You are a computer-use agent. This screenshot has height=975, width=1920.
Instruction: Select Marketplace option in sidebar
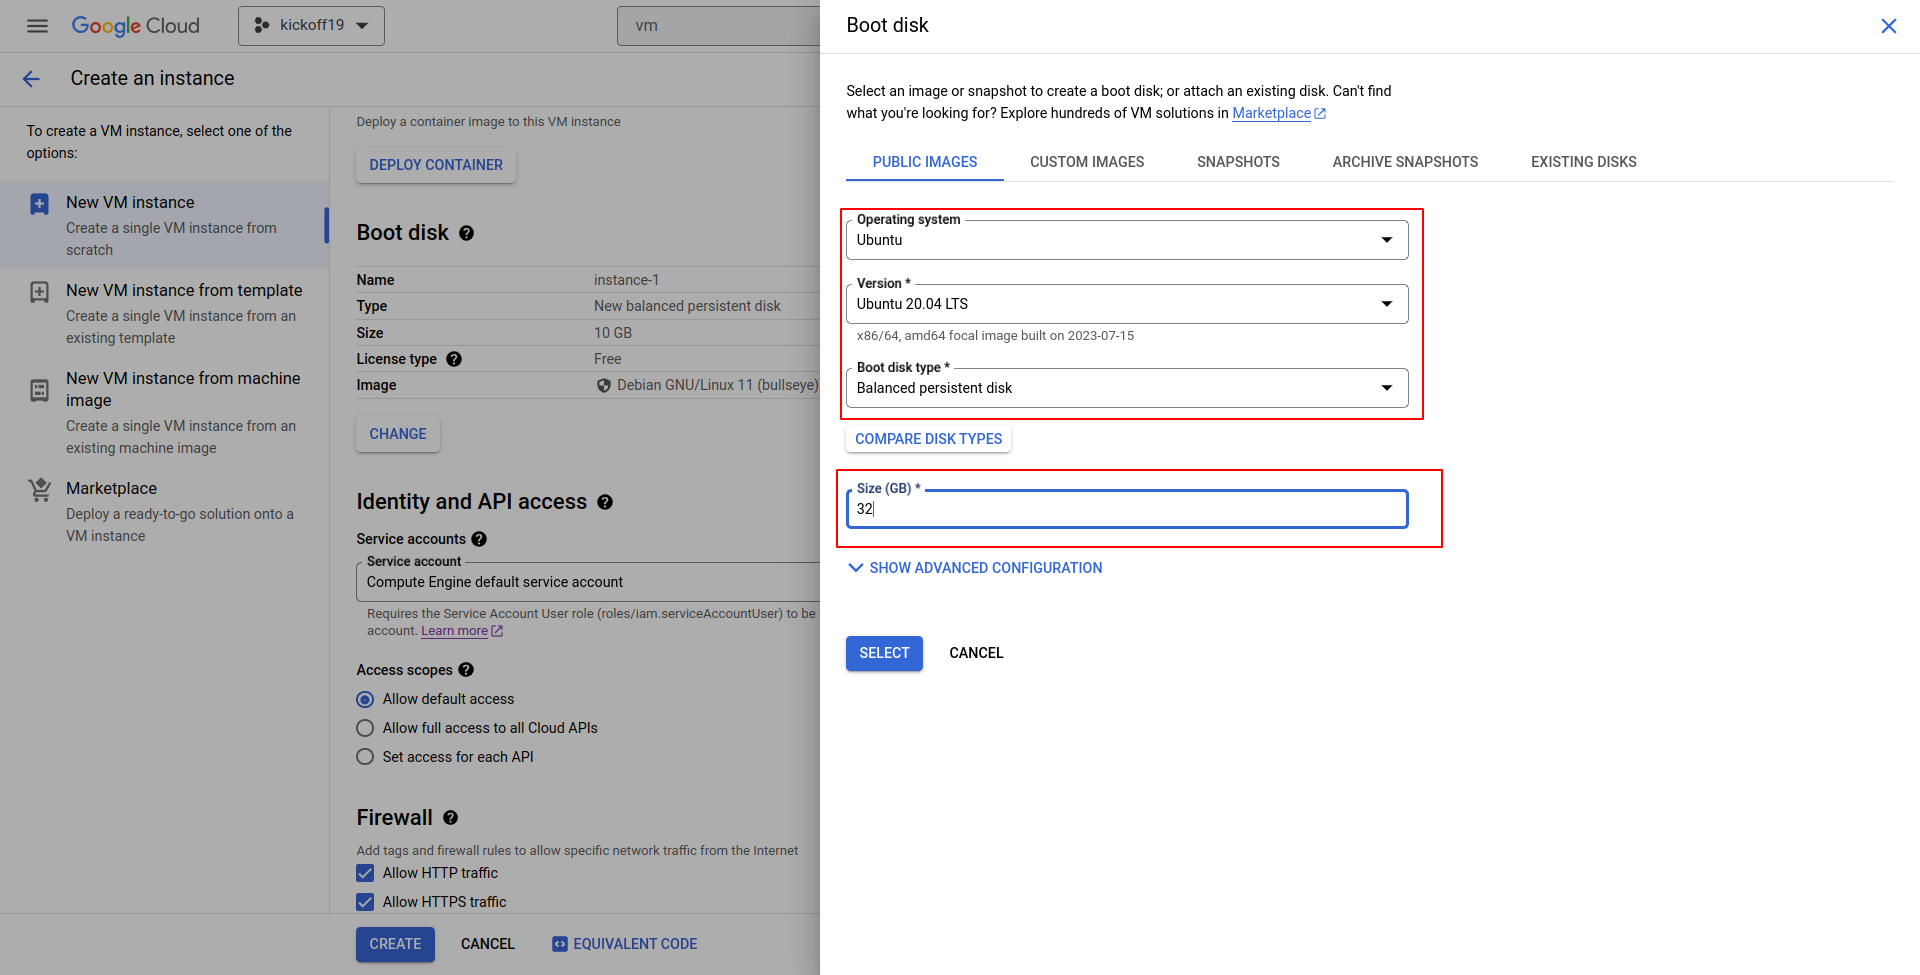tap(164, 511)
